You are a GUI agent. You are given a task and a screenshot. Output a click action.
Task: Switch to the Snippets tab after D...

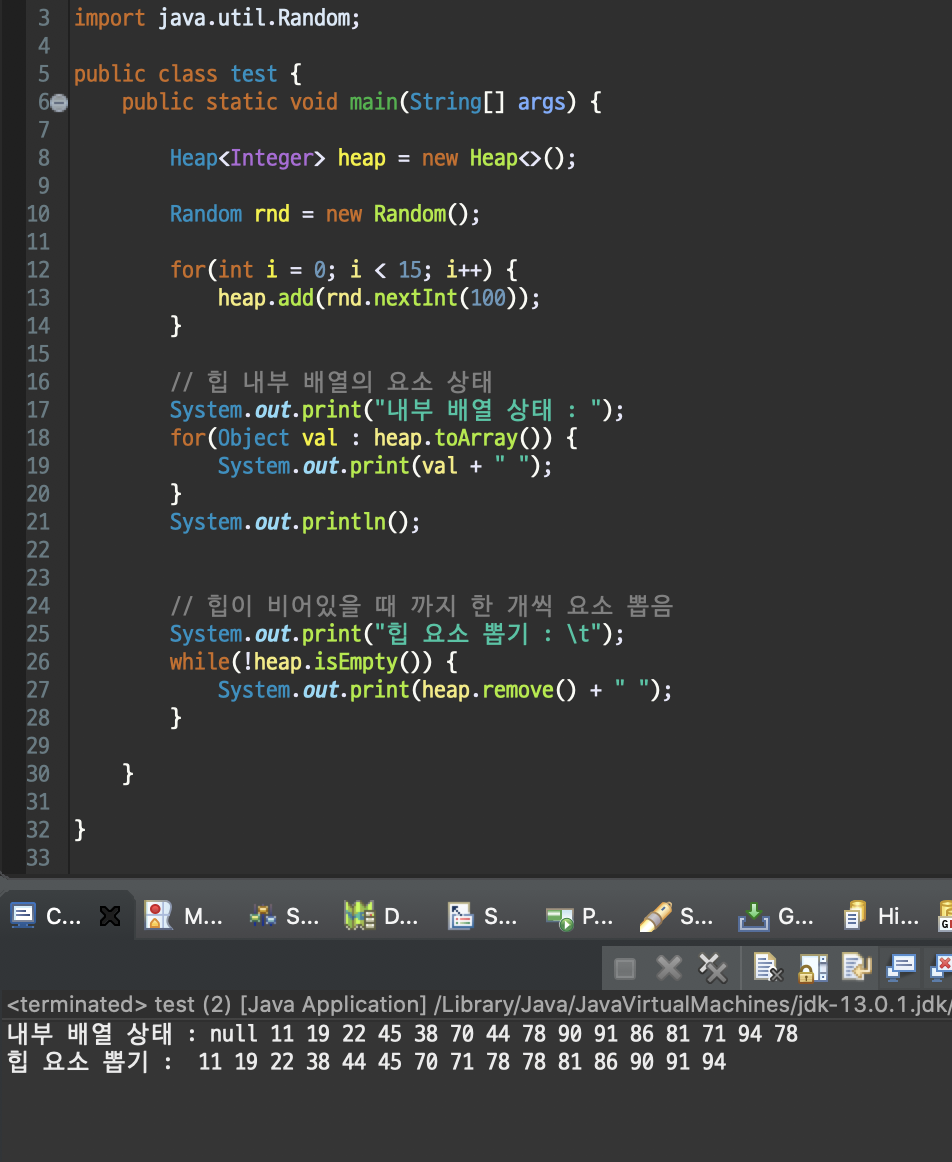coord(482,917)
